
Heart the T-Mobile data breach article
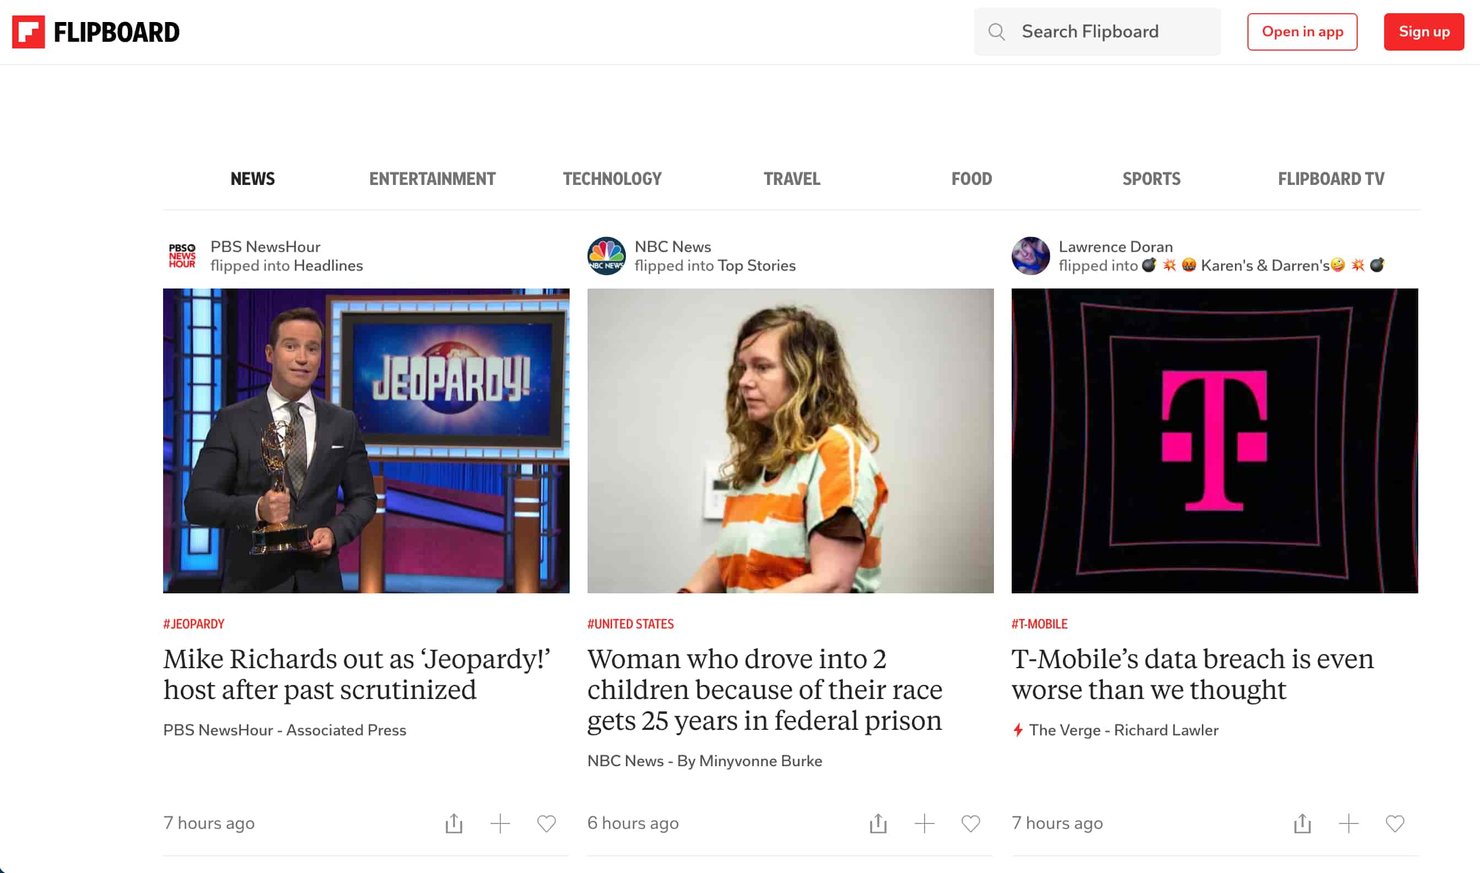1395,823
